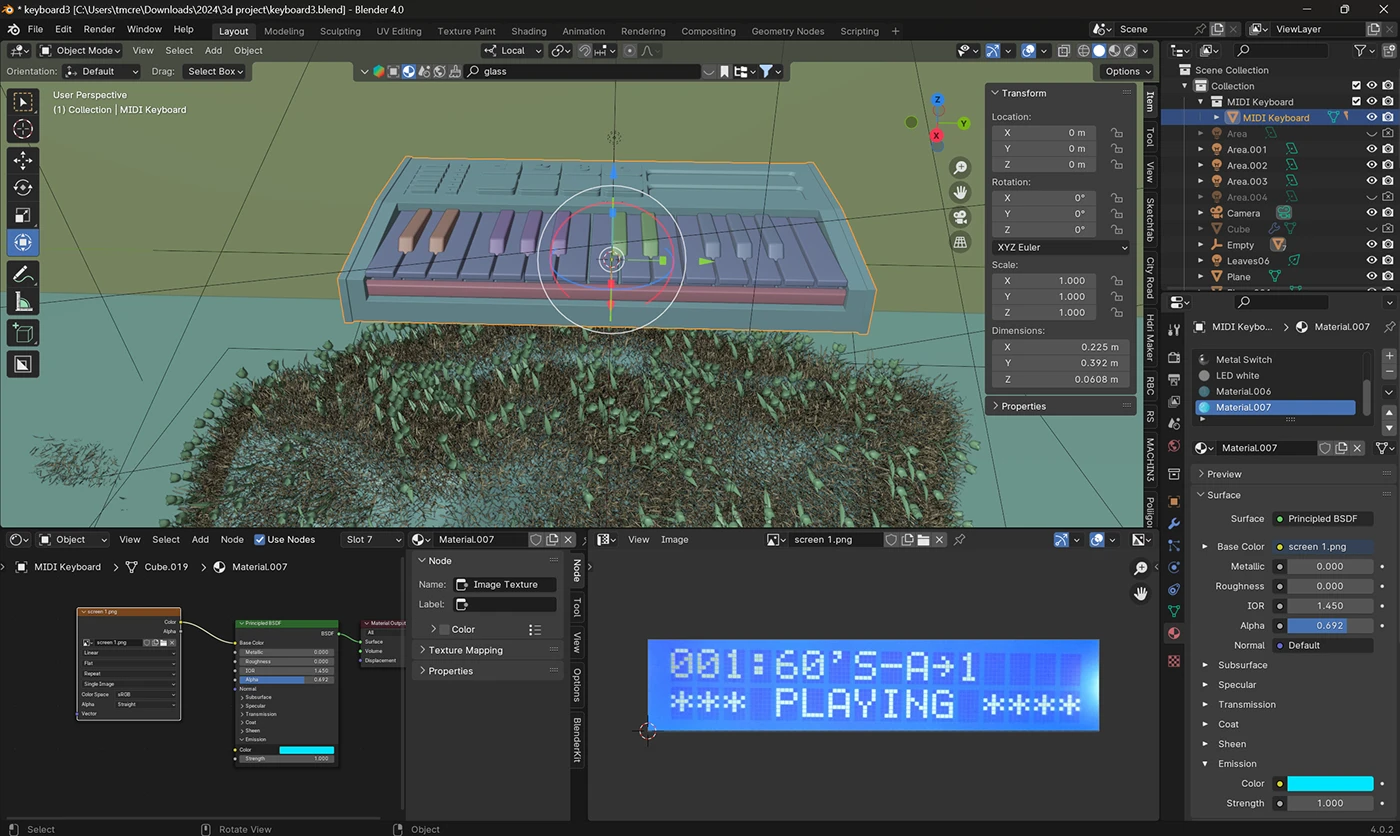Click the Principled BSDF surface button

[x=1322, y=519]
